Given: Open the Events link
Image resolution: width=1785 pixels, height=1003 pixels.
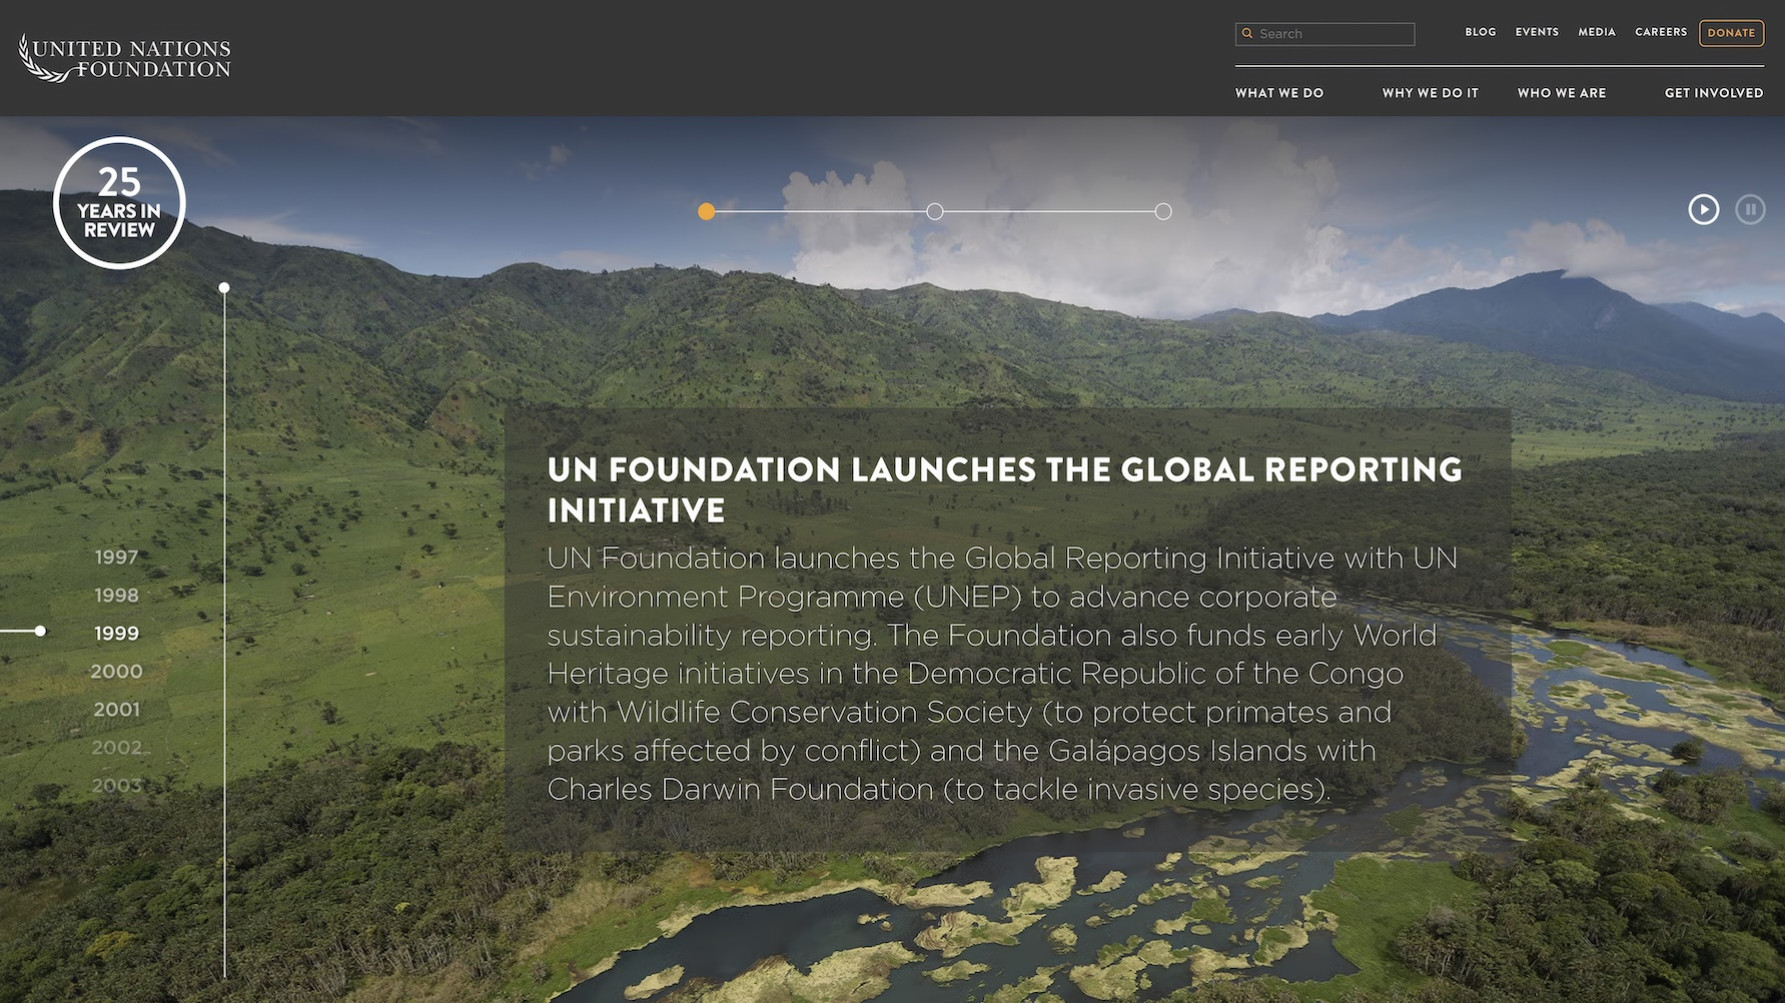Looking at the screenshot, I should (1536, 32).
